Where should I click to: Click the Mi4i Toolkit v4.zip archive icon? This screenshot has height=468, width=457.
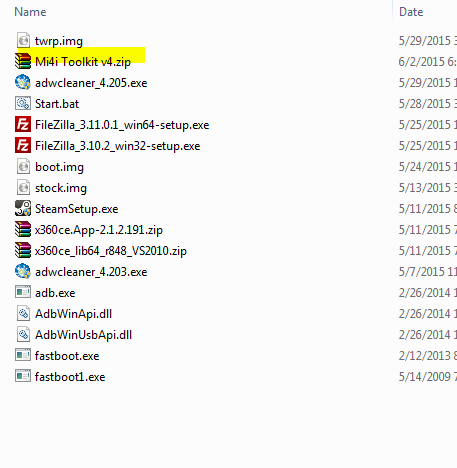pyautogui.click(x=23, y=61)
